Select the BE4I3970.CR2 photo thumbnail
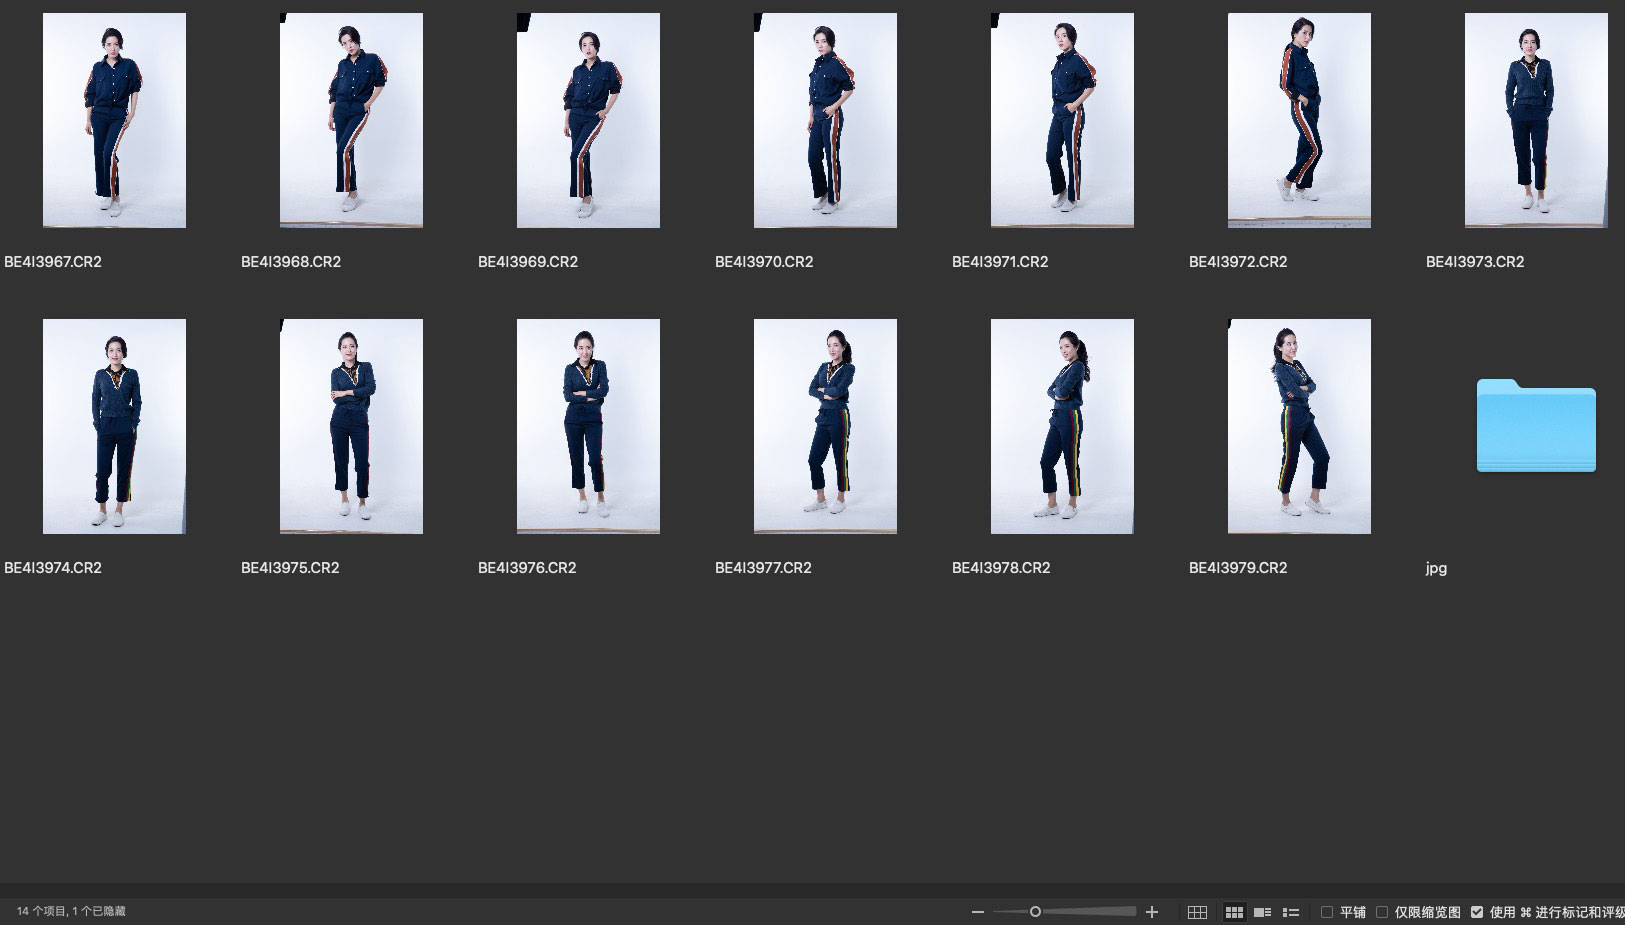The width and height of the screenshot is (1625, 925). [825, 120]
